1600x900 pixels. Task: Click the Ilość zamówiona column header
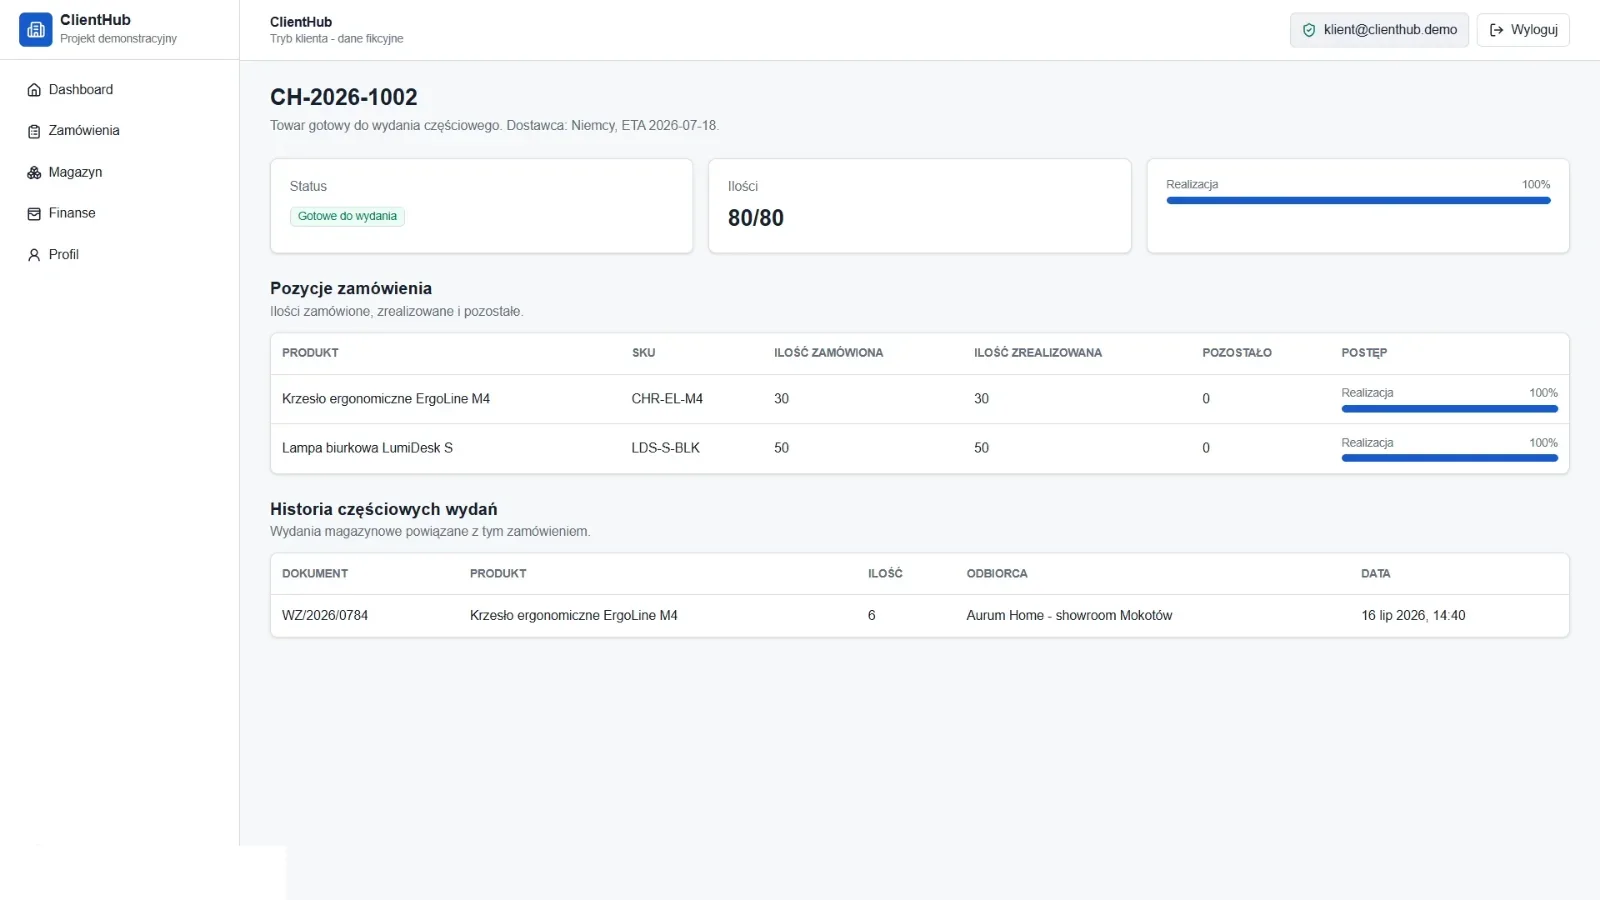[828, 353]
